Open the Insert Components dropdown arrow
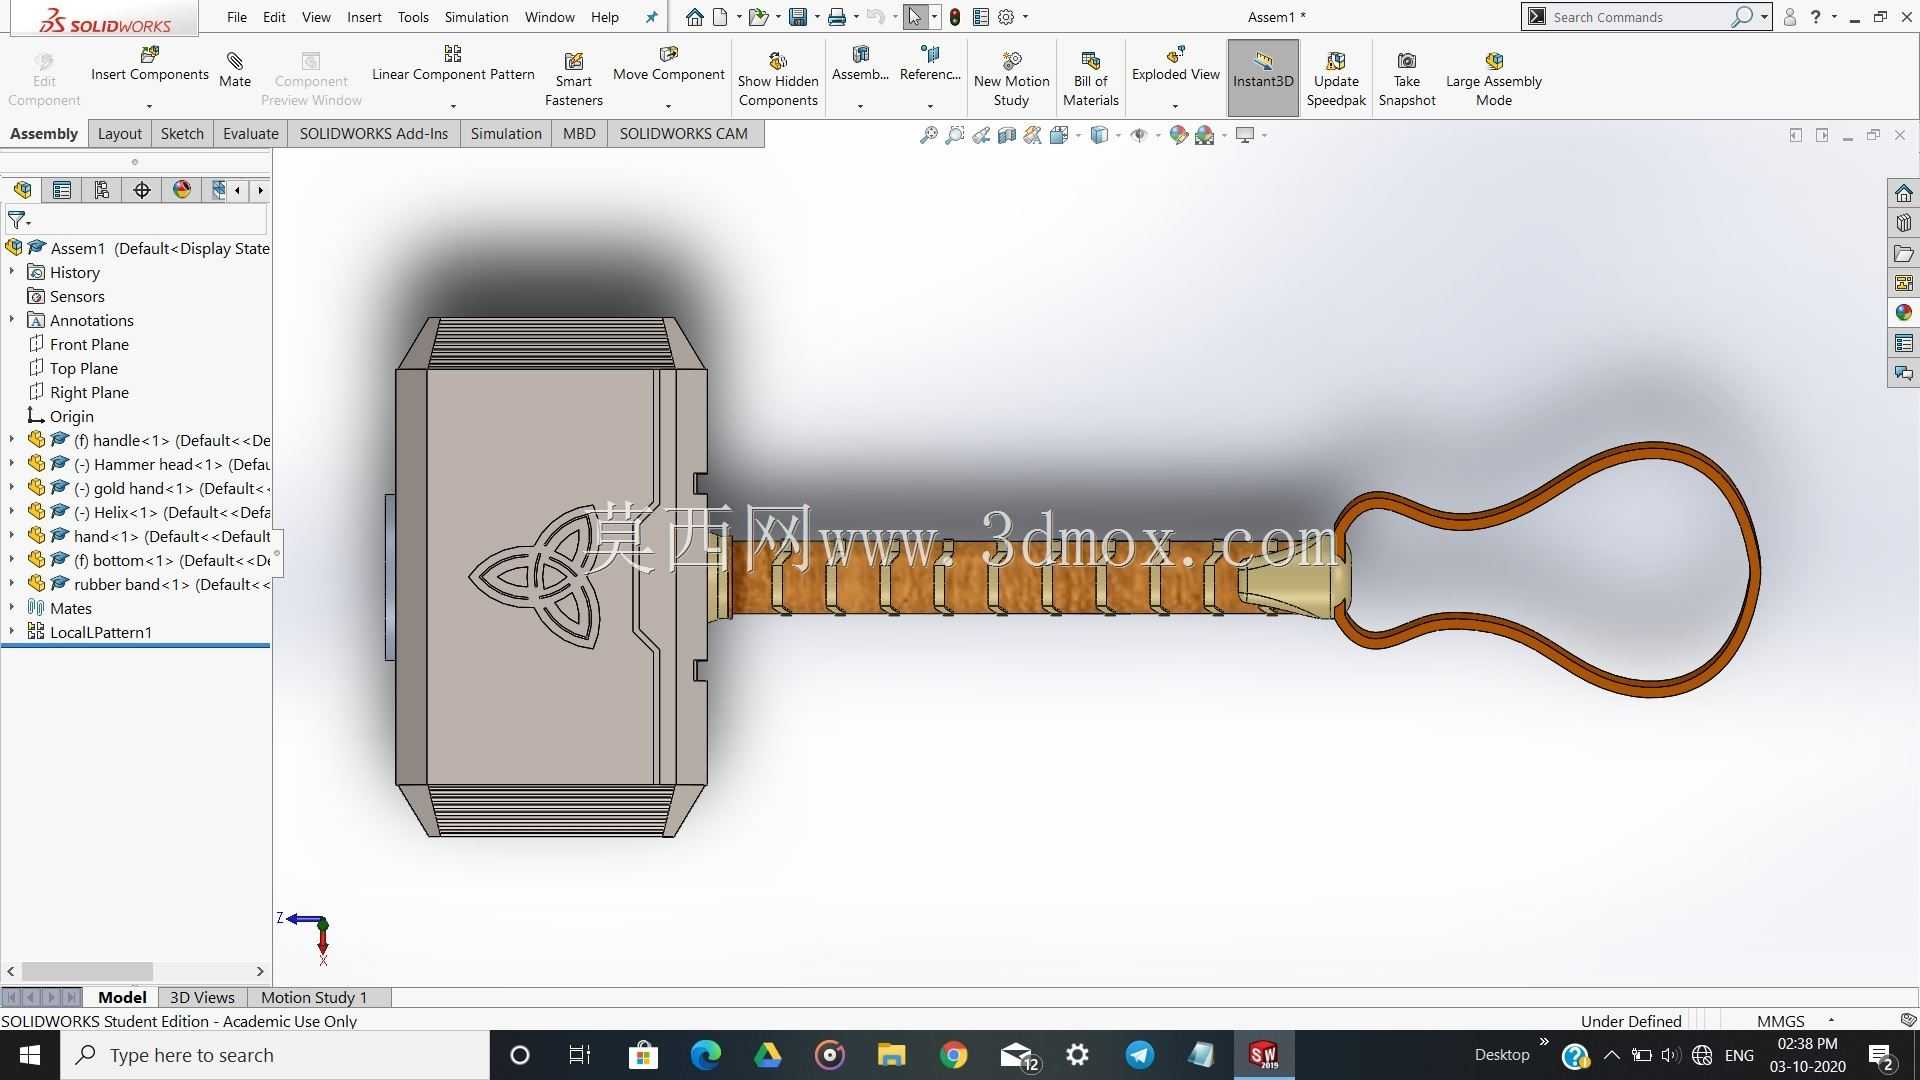 coord(149,106)
